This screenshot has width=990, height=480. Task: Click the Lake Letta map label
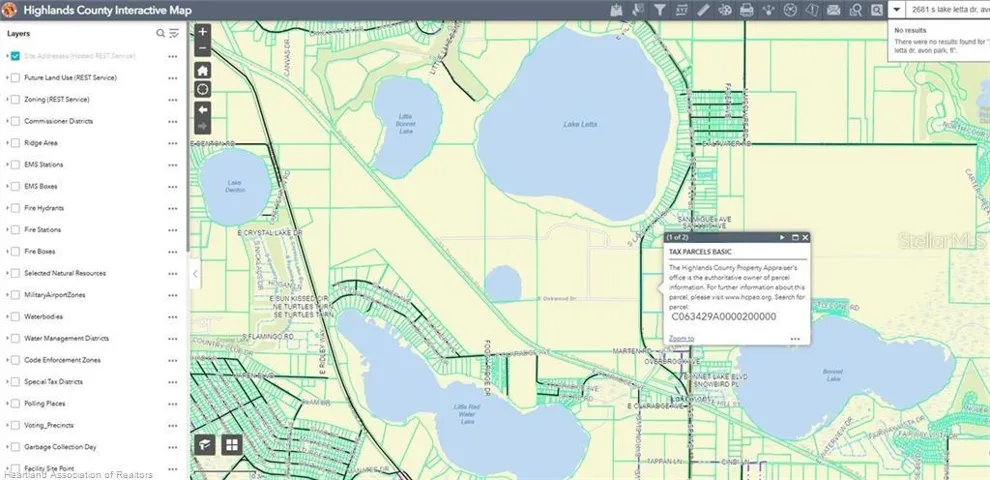(580, 124)
